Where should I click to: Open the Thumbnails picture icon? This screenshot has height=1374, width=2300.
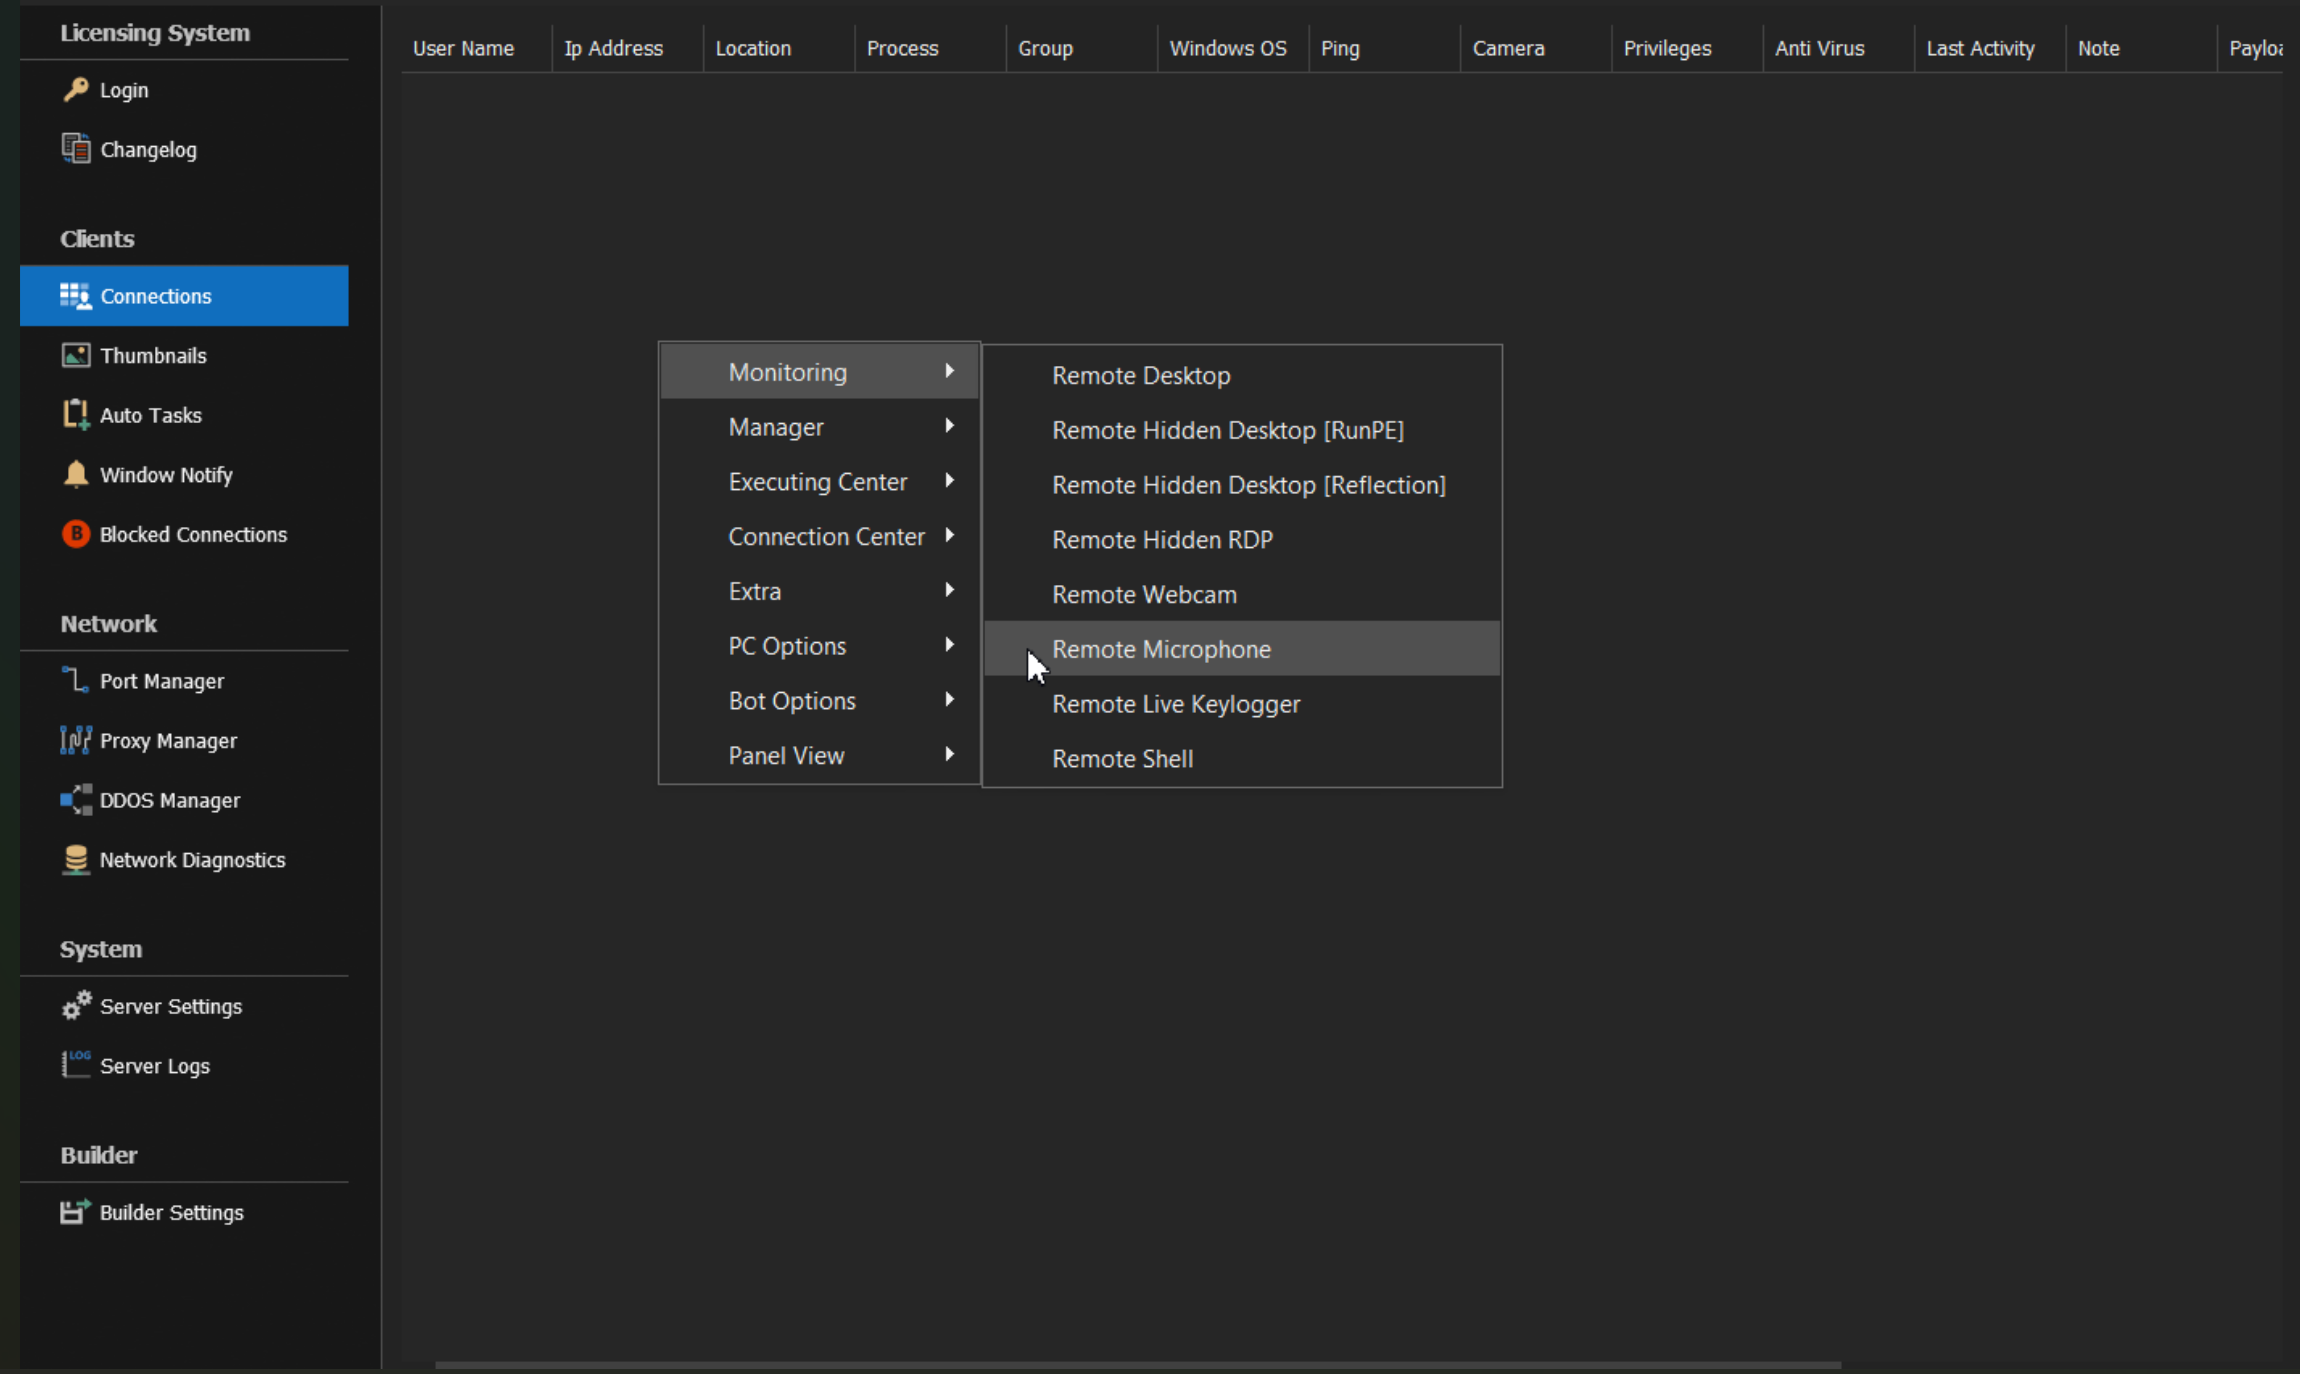tap(76, 355)
